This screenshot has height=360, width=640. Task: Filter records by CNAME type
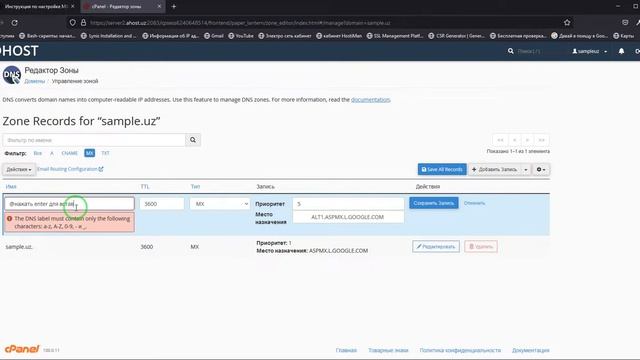tap(69, 153)
